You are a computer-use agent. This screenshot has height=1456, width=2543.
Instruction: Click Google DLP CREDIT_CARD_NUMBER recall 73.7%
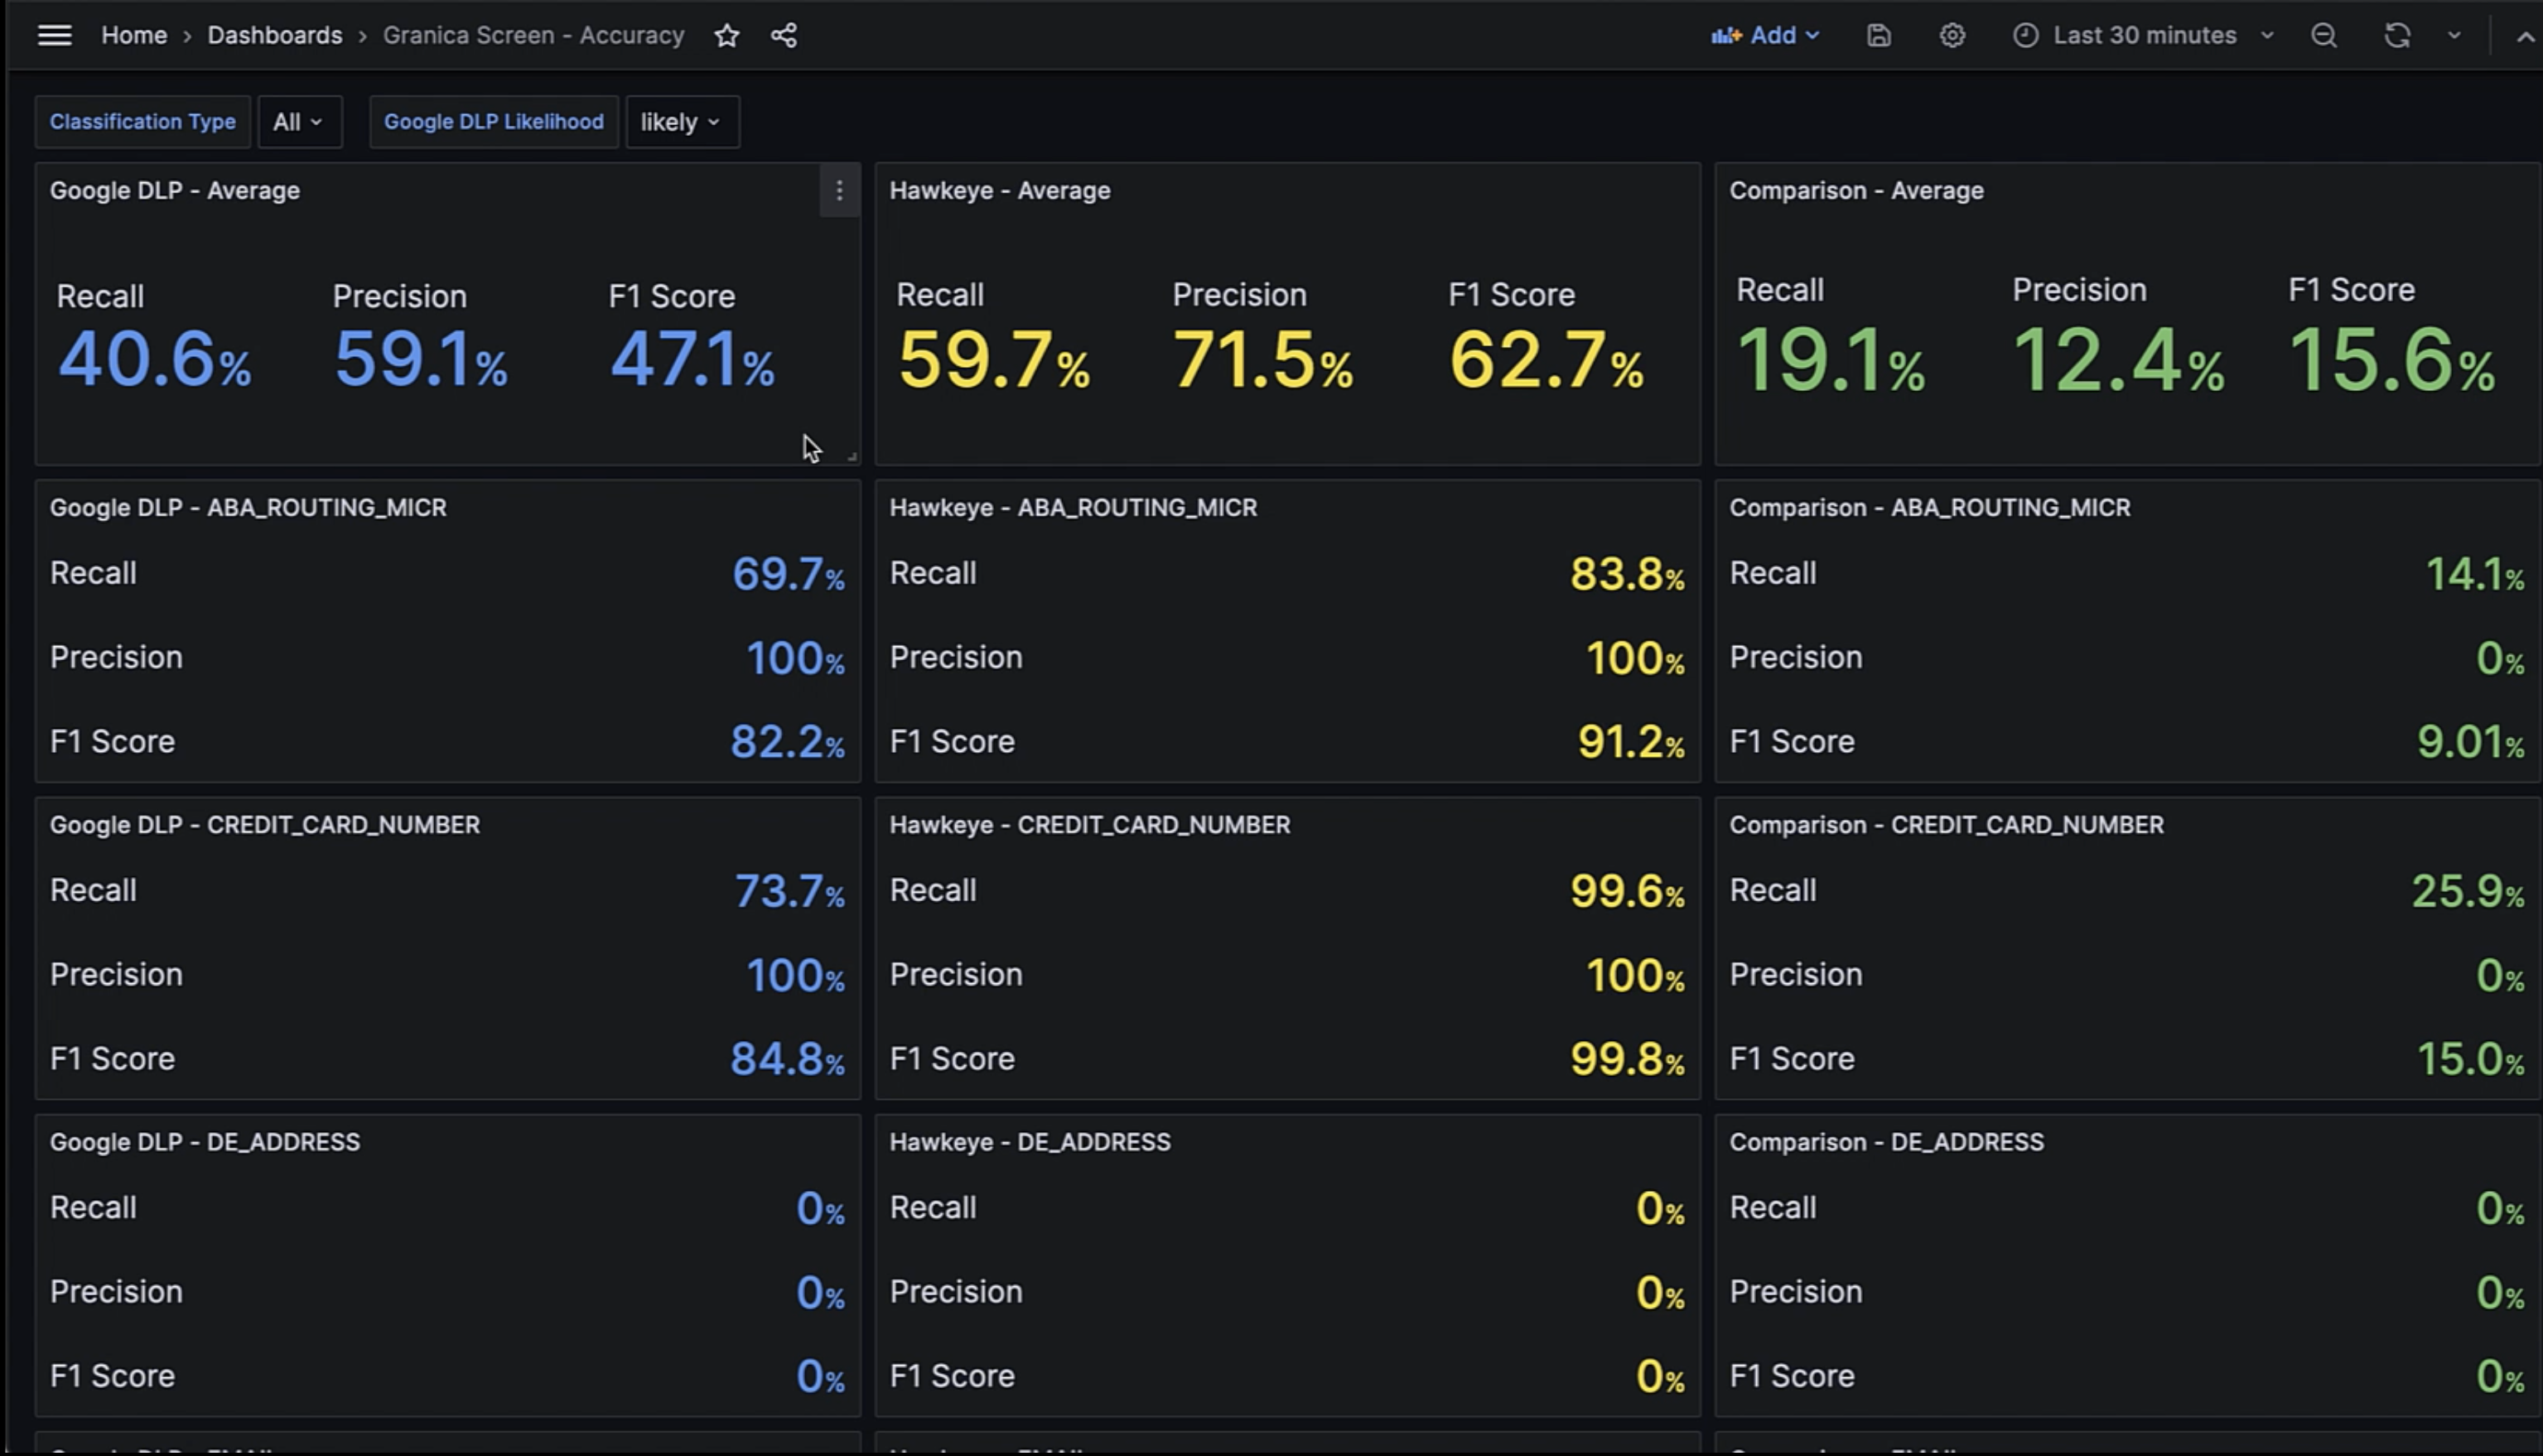click(x=790, y=891)
